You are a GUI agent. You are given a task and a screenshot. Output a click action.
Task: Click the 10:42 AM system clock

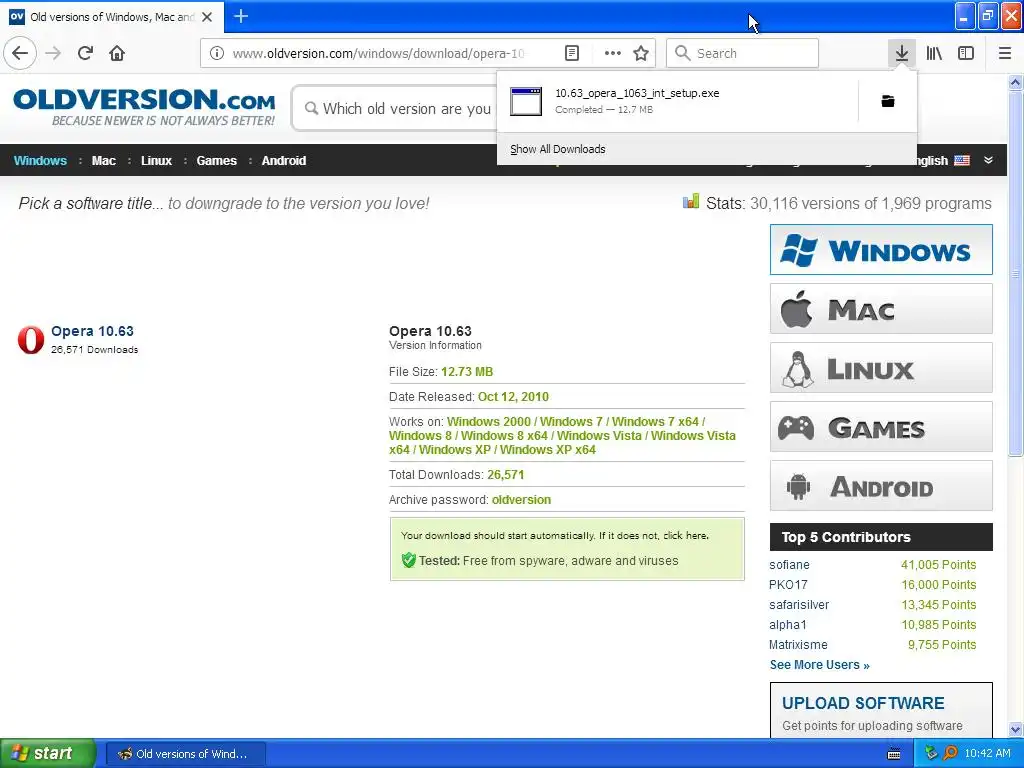tap(987, 753)
